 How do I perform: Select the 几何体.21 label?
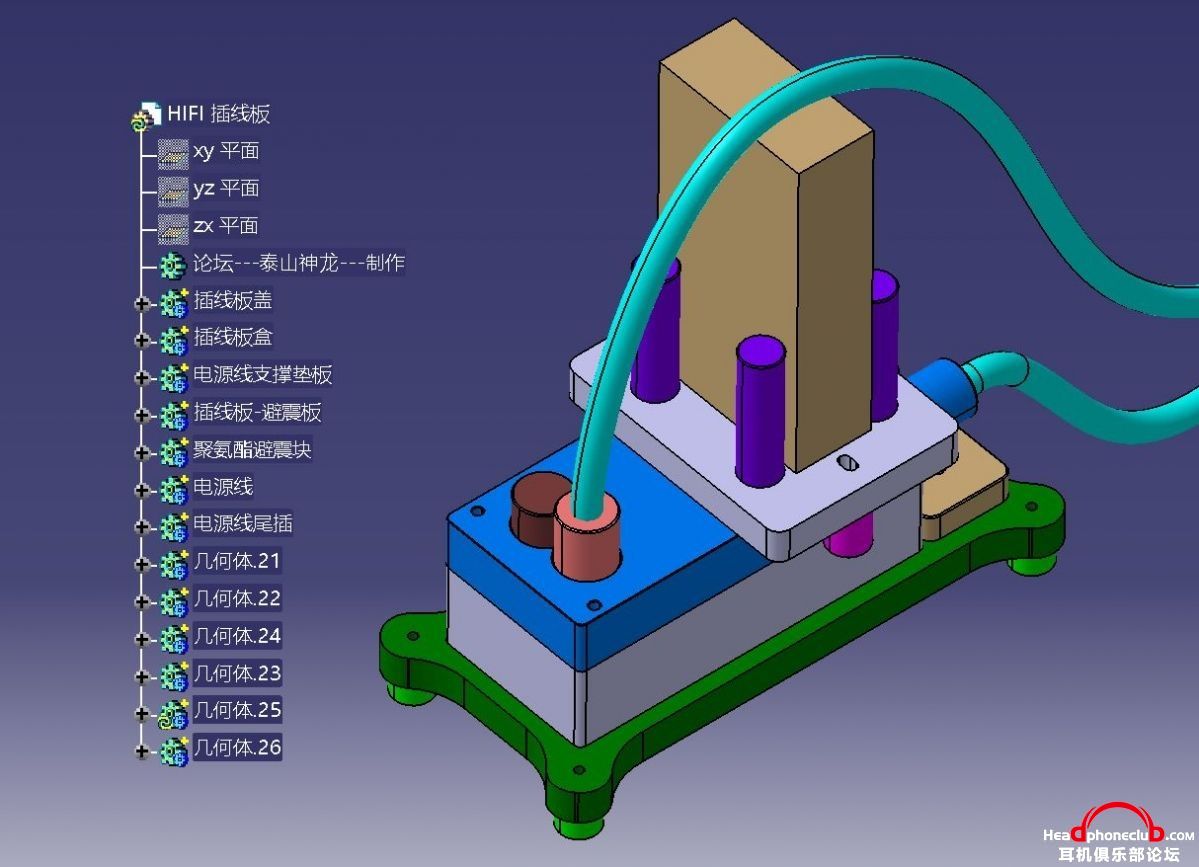coord(237,561)
